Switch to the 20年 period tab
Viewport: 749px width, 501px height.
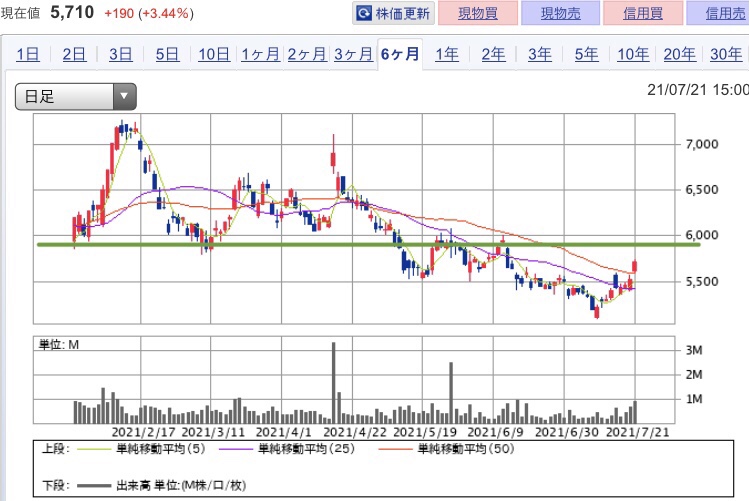(x=679, y=55)
